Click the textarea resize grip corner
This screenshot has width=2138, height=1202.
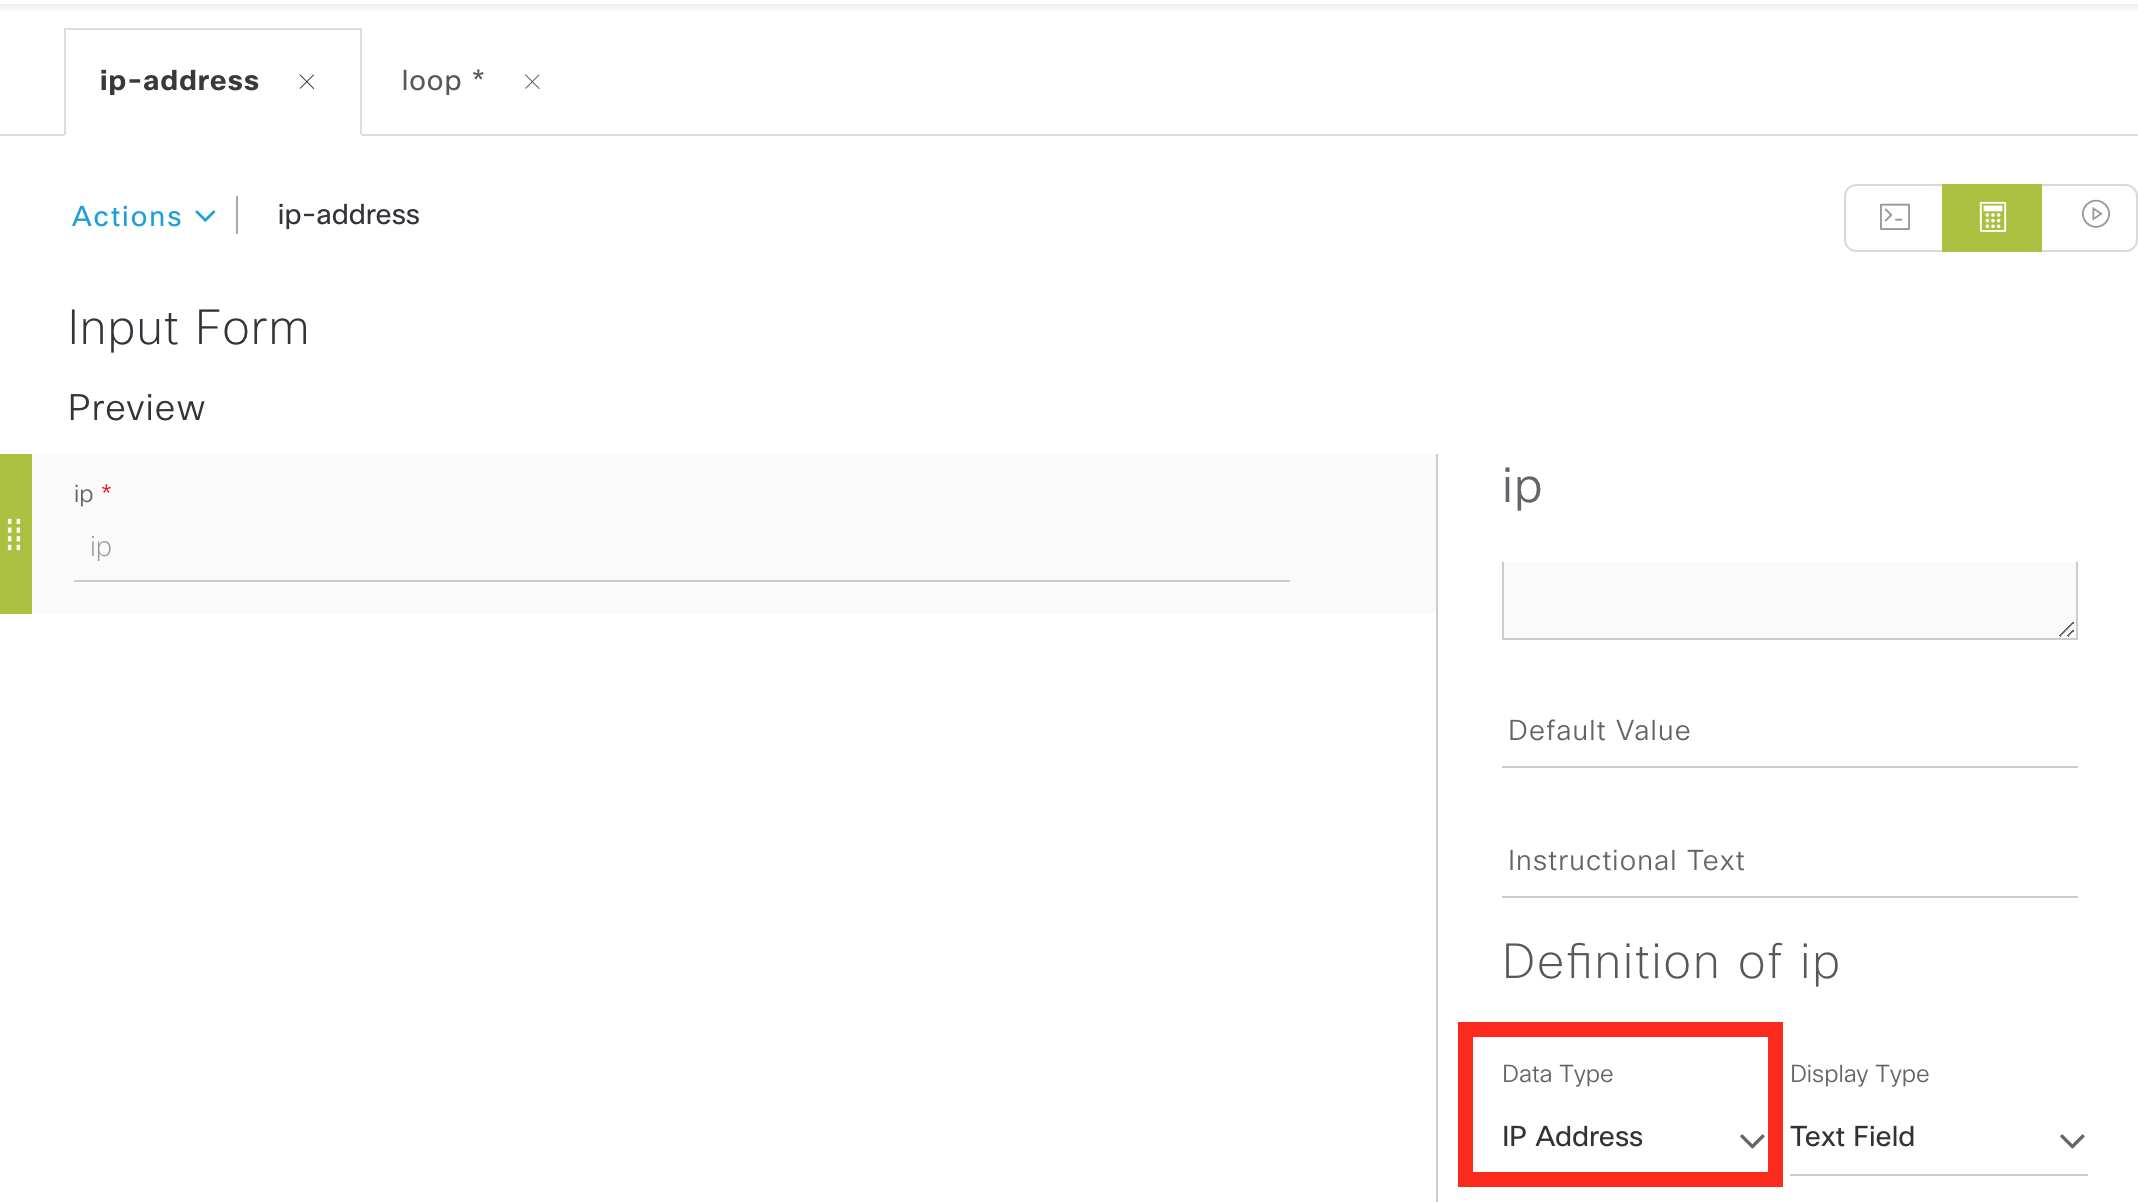tap(2066, 629)
